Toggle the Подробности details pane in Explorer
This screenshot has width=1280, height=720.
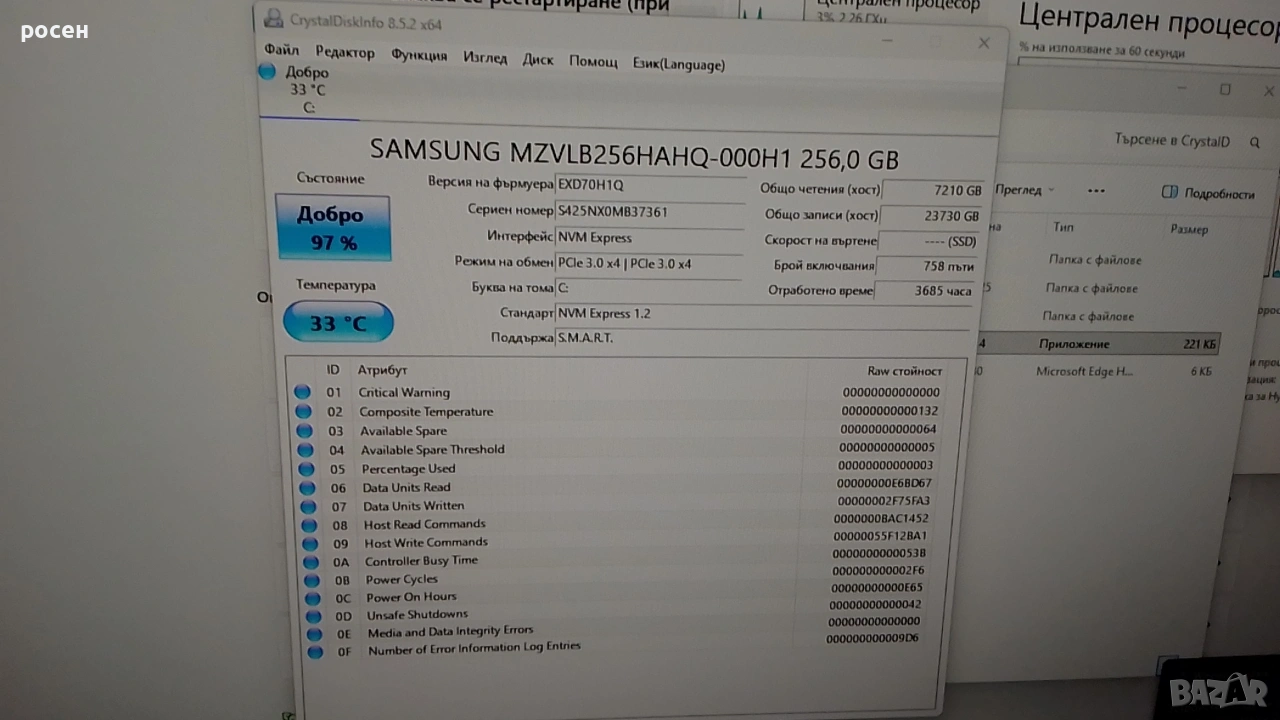pyautogui.click(x=1208, y=193)
